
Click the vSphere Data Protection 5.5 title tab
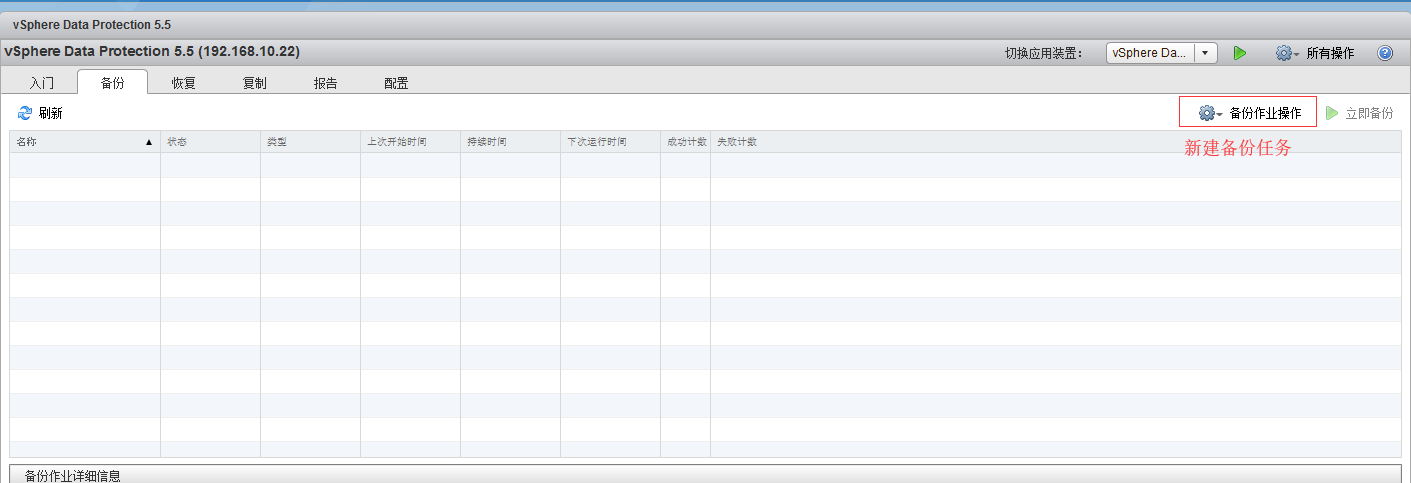pyautogui.click(x=92, y=24)
